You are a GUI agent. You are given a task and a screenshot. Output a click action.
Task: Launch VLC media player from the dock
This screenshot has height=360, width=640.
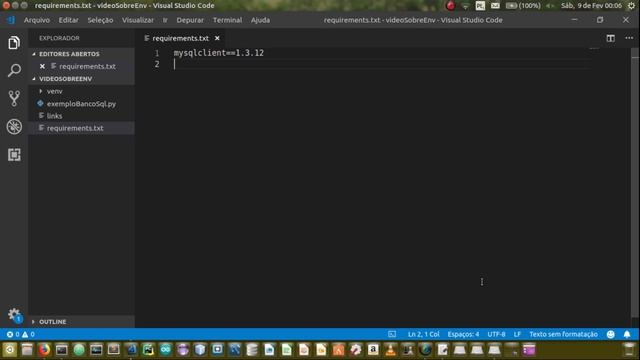pos(390,350)
